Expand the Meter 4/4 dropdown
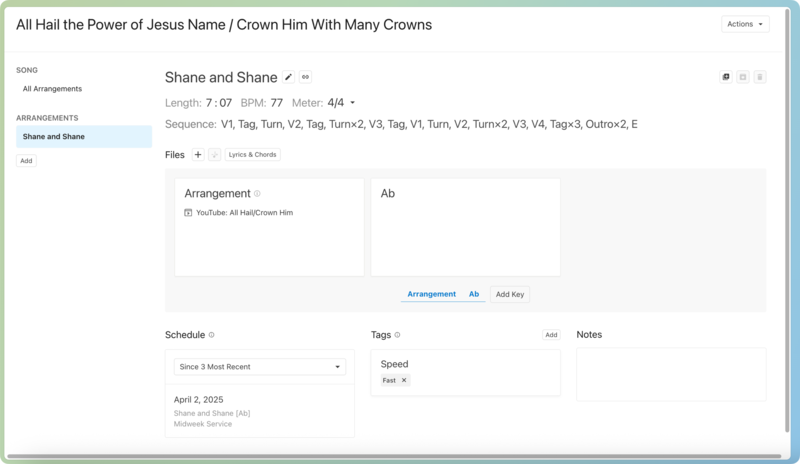The height and width of the screenshot is (464, 800). tap(352, 102)
